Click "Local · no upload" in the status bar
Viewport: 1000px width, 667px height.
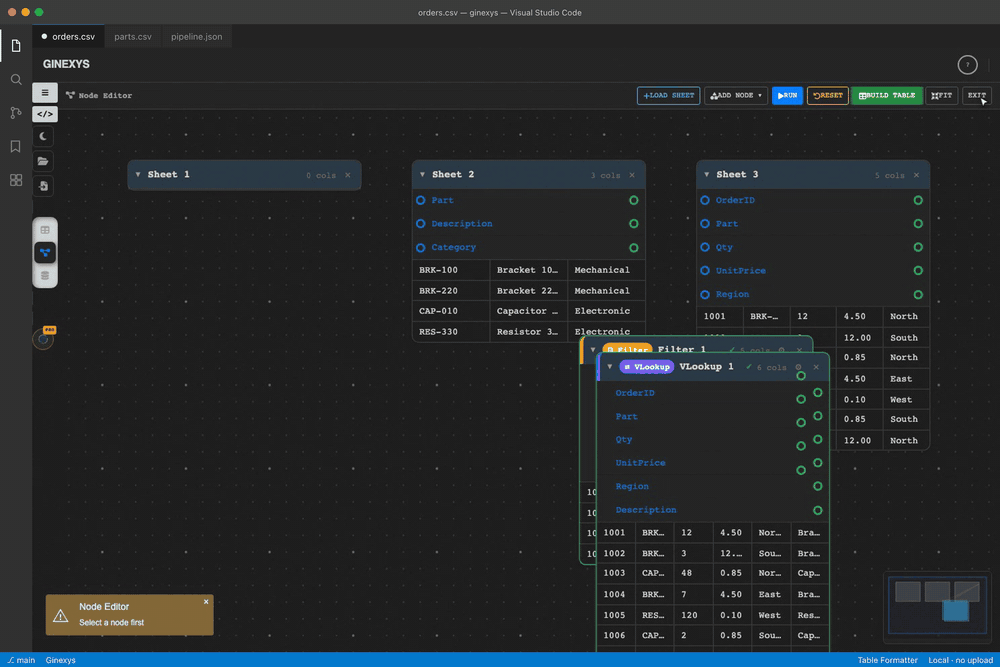960,660
